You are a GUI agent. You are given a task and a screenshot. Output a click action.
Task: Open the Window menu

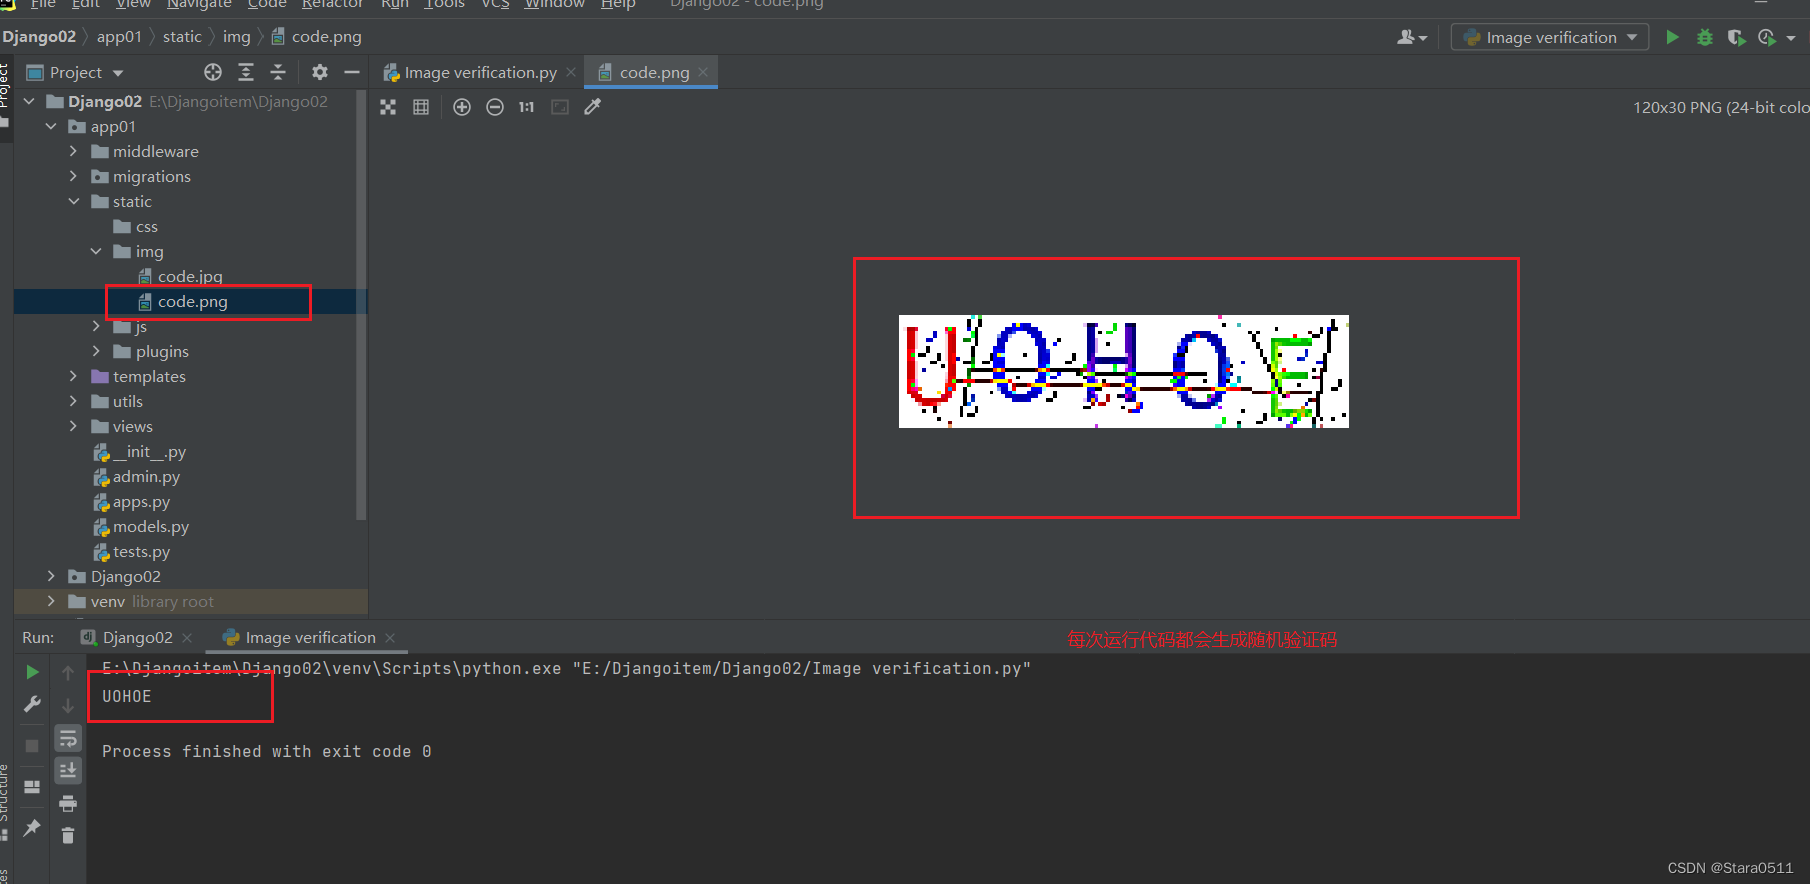pyautogui.click(x=554, y=4)
